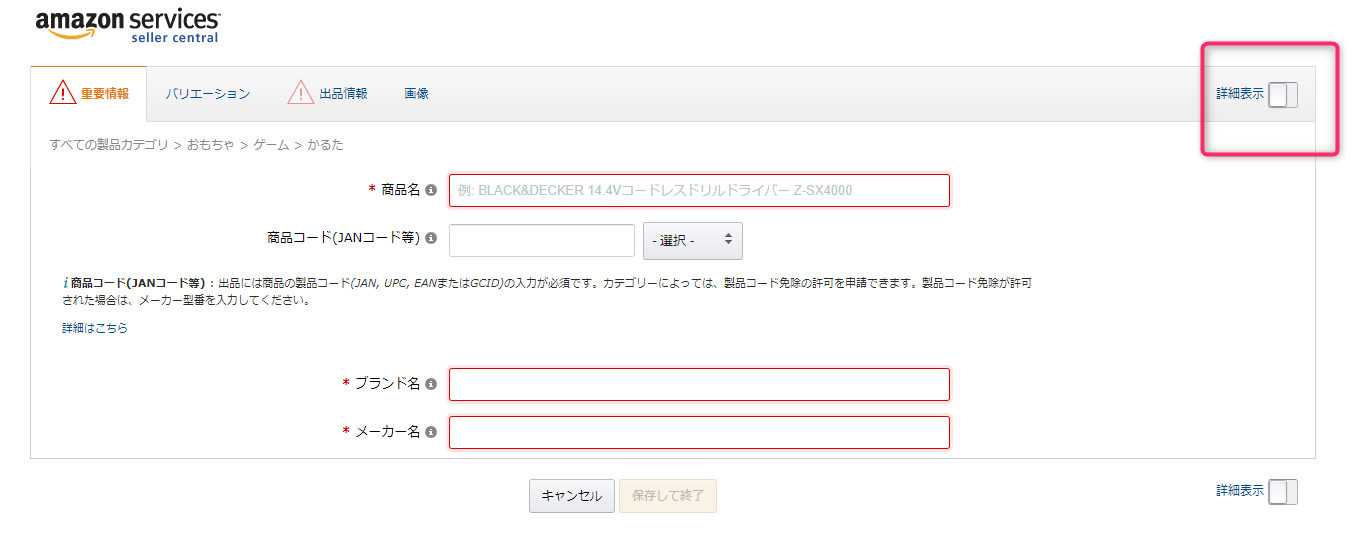Screen dimensions: 1367x533
Task: Click info icon next to ブランド名
Action: pos(431,384)
